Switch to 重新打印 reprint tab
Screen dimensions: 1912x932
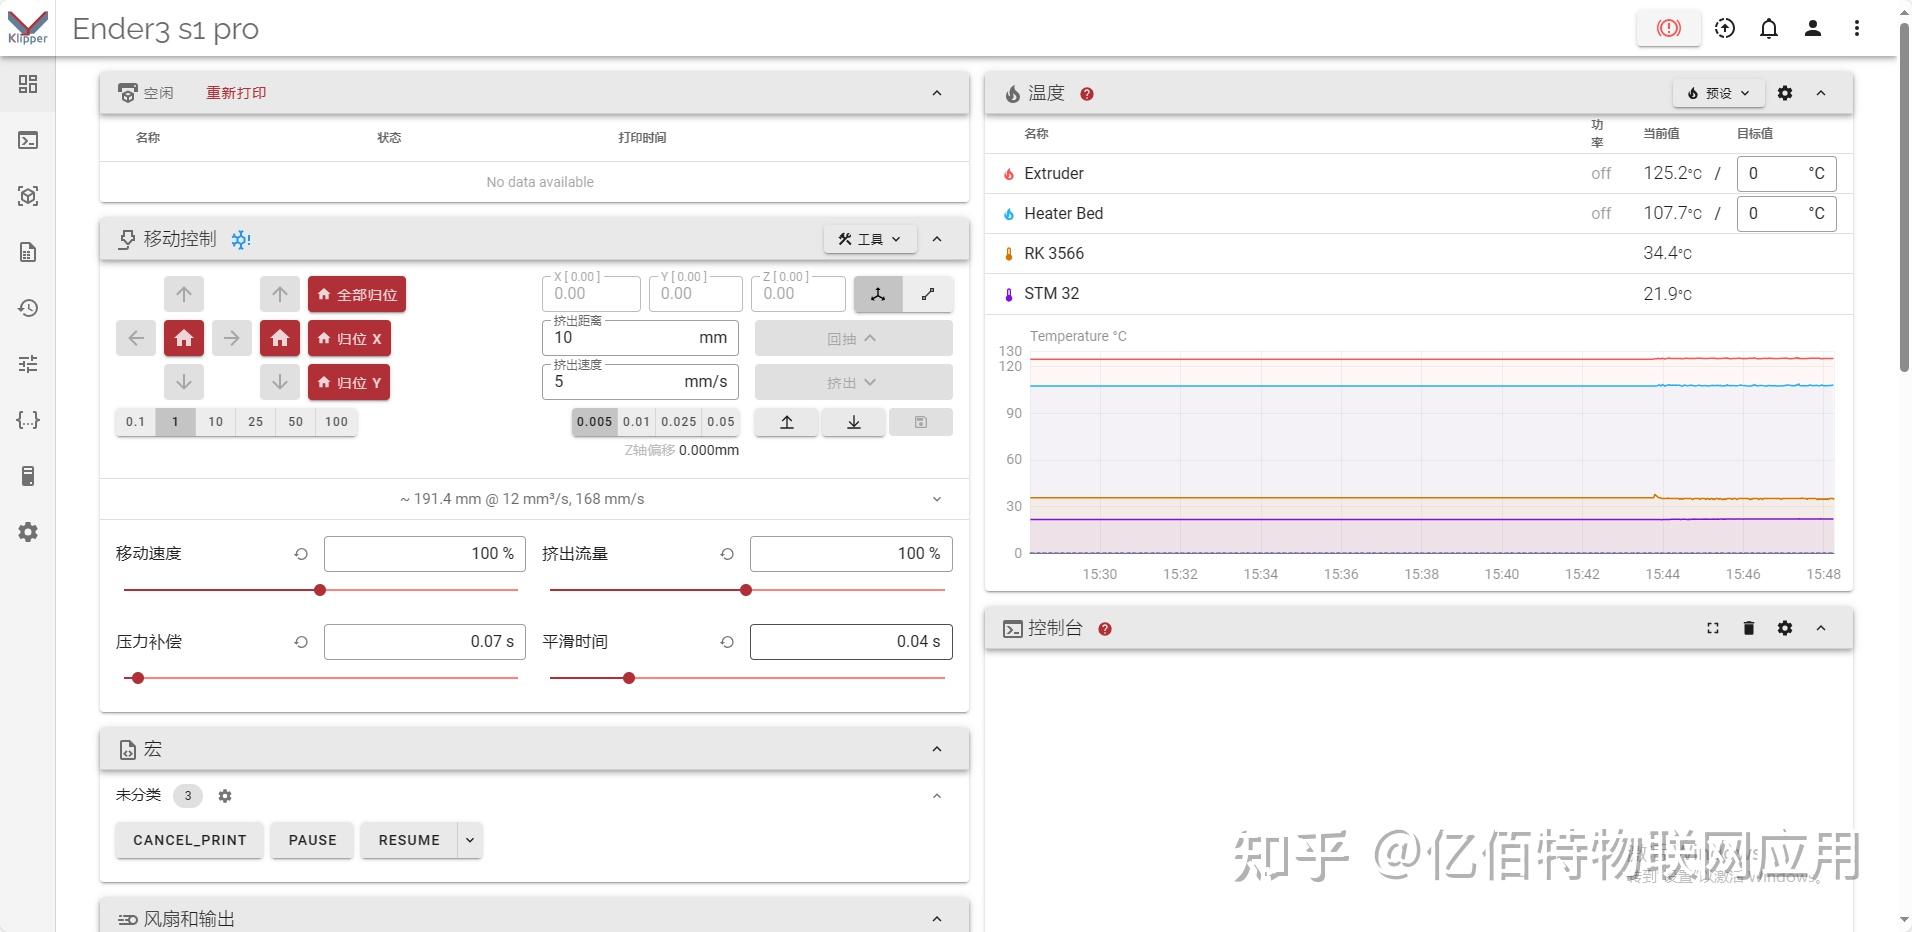click(x=236, y=92)
